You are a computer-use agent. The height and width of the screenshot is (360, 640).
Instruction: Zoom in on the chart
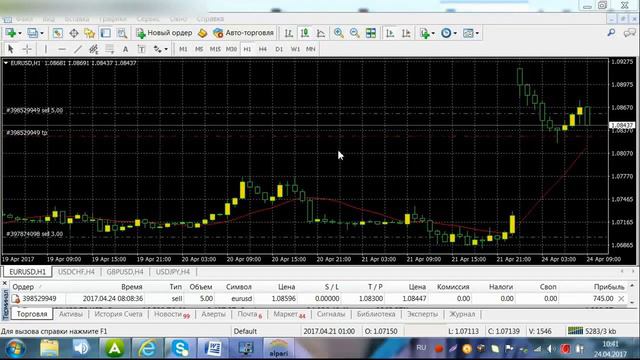point(338,33)
